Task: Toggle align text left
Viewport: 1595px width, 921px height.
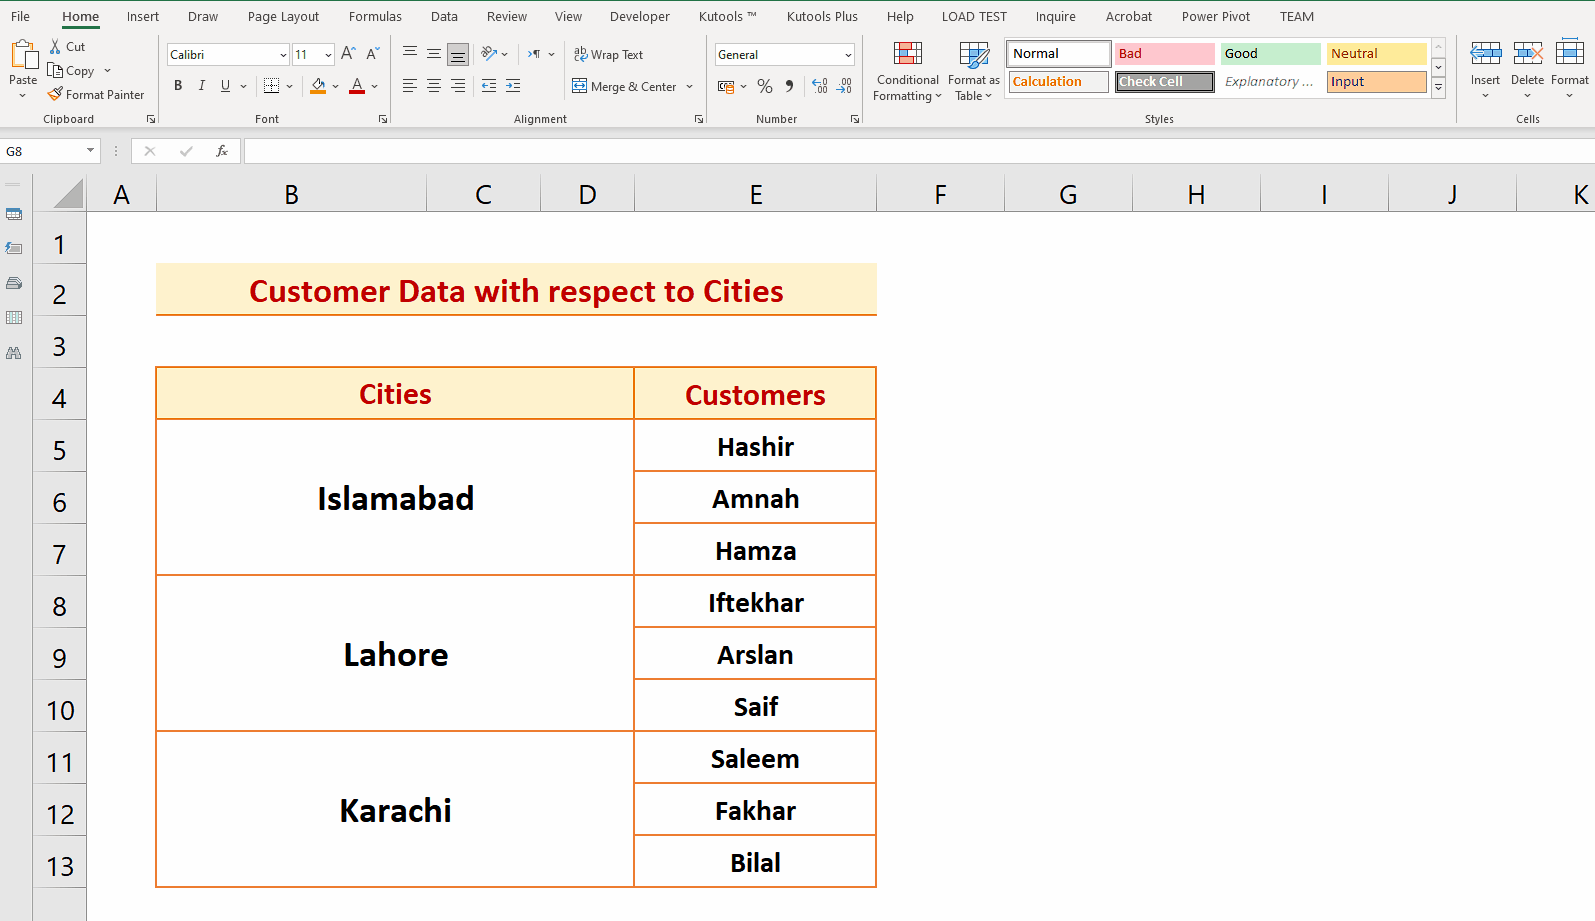Action: point(410,86)
